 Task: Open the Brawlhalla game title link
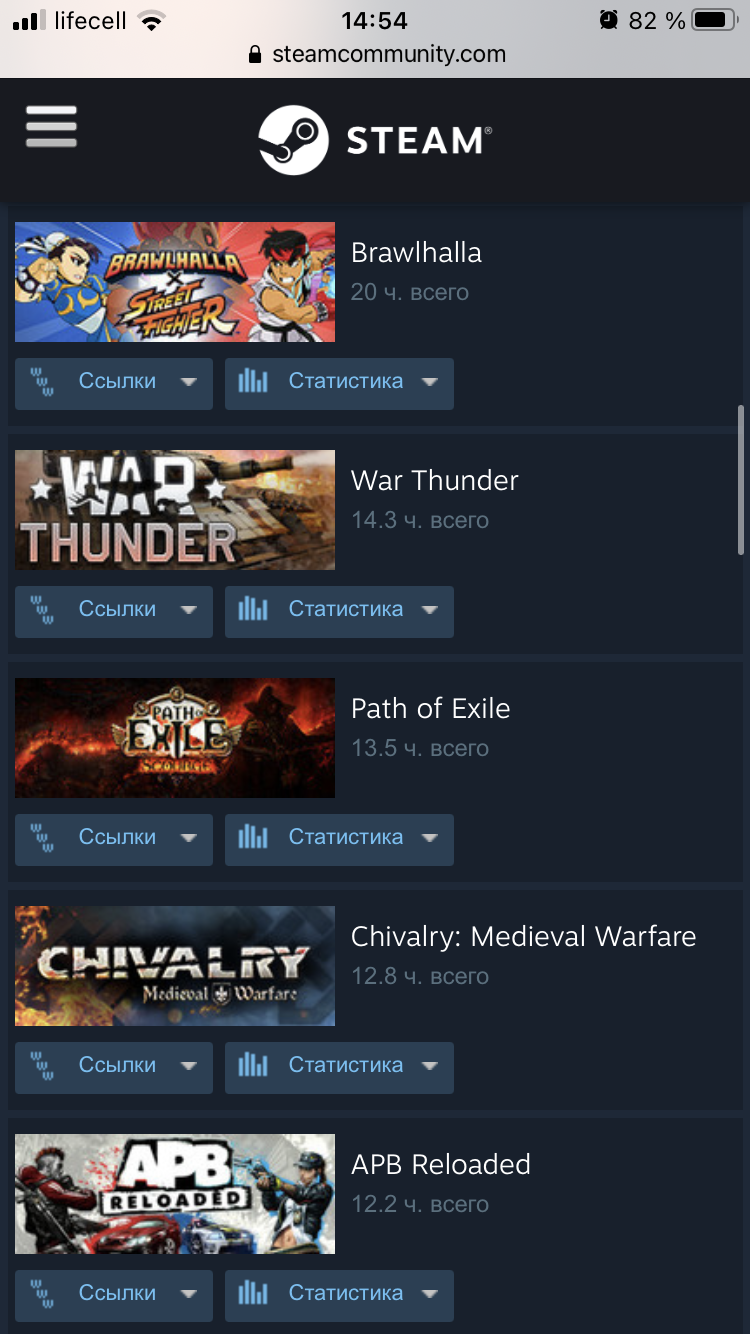tap(416, 253)
